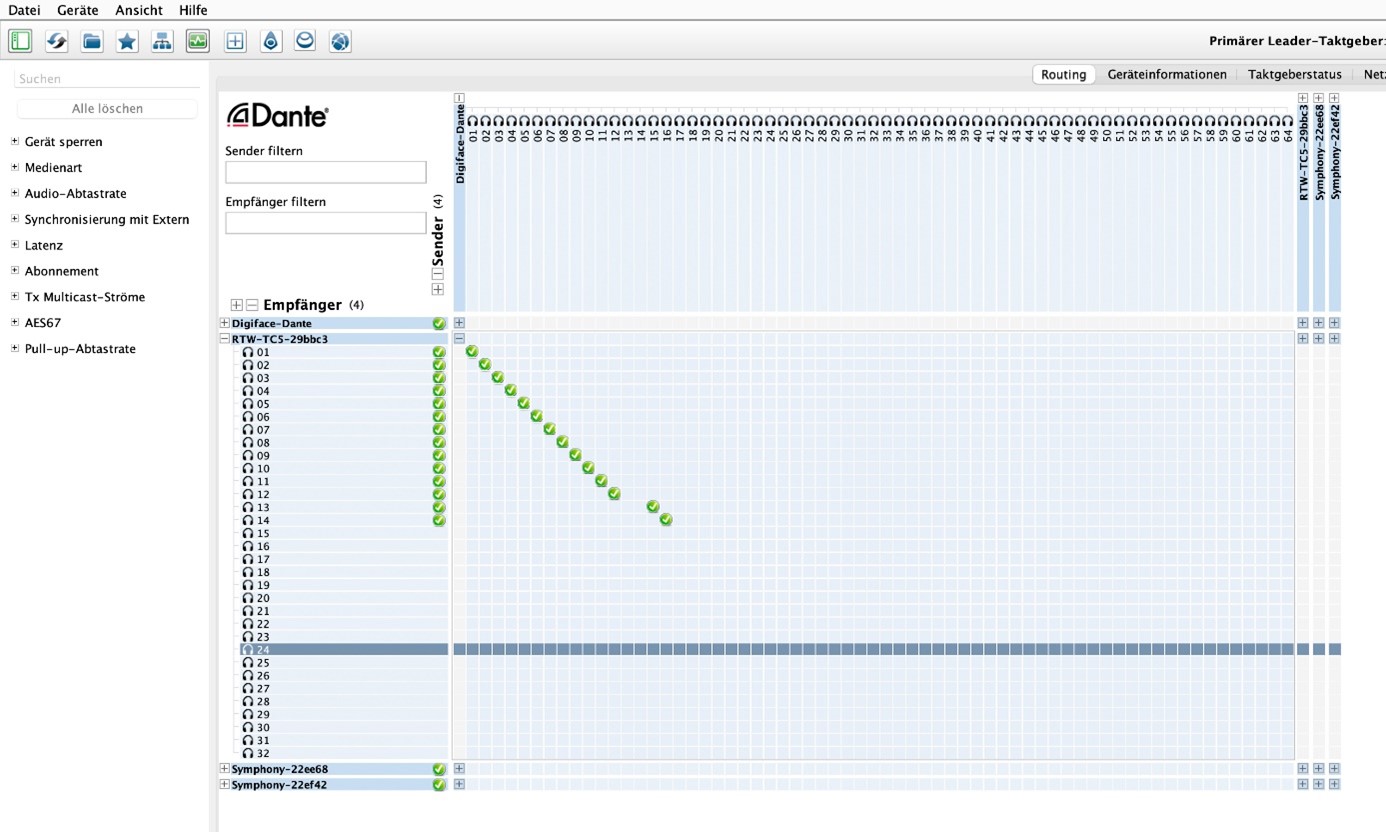Toggle subscription of receiver 08 to sender 08
The image size is (1386, 832).
(563, 442)
